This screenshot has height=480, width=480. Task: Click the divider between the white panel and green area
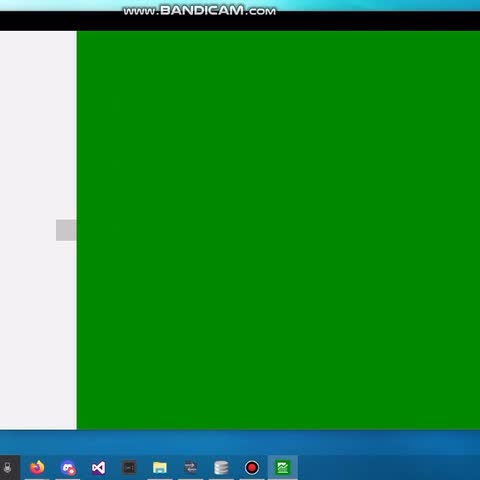pyautogui.click(x=77, y=230)
